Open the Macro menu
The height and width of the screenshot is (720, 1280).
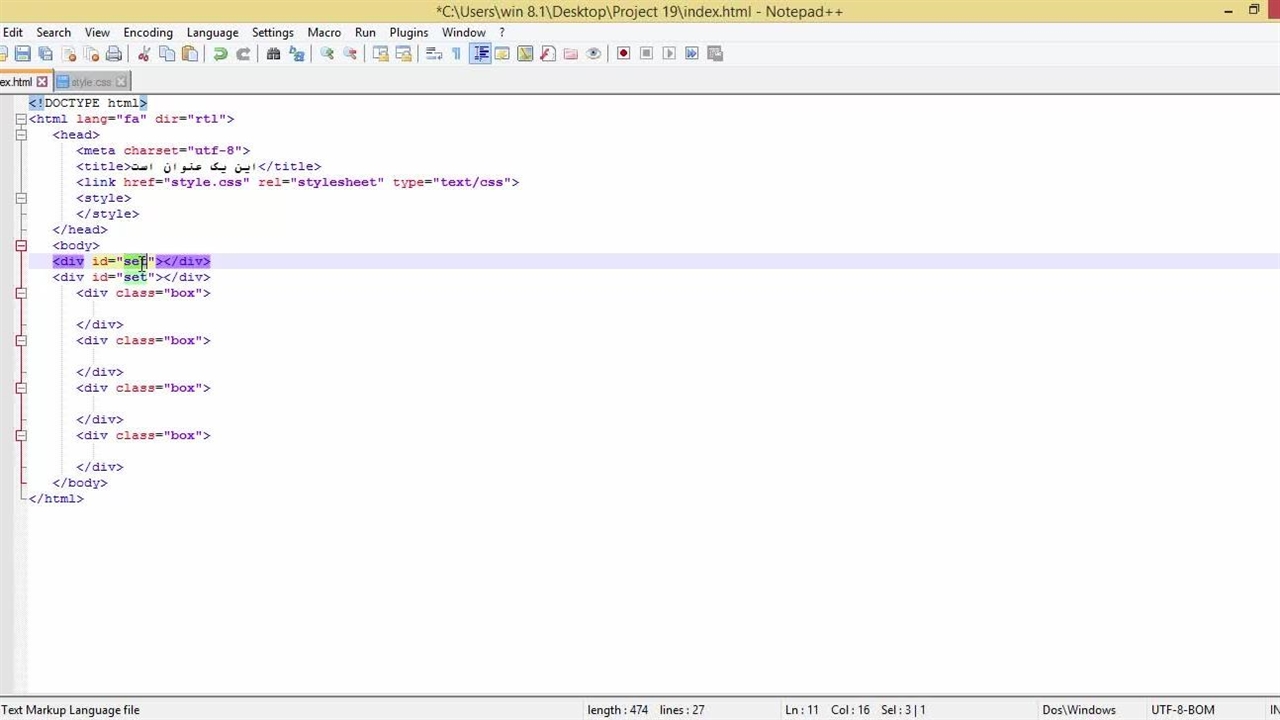pyautogui.click(x=324, y=32)
